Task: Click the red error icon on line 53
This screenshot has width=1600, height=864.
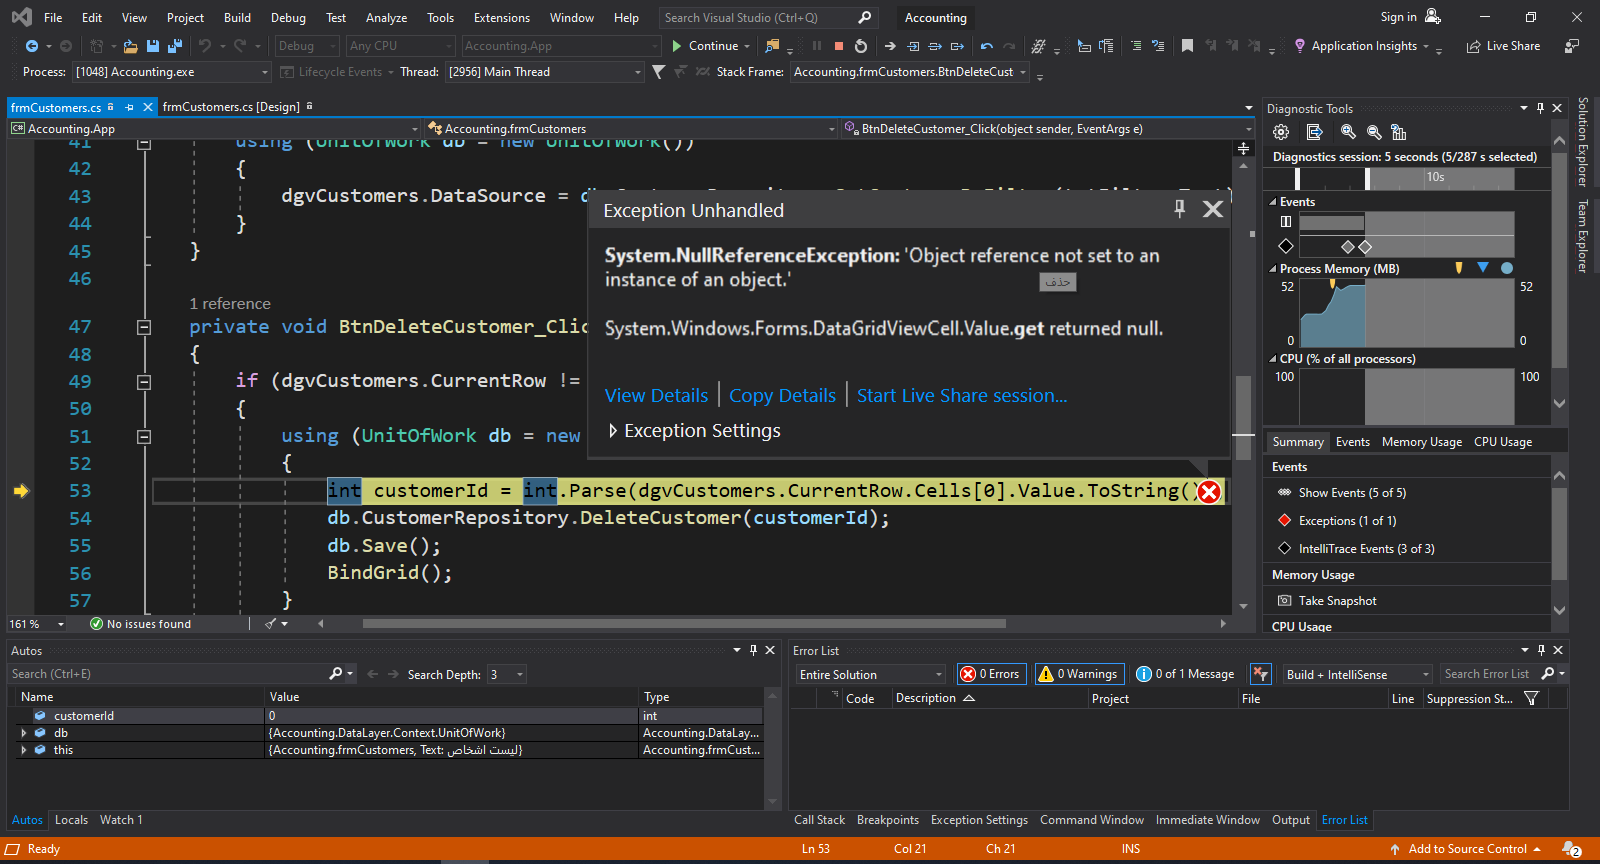Action: point(1209,491)
